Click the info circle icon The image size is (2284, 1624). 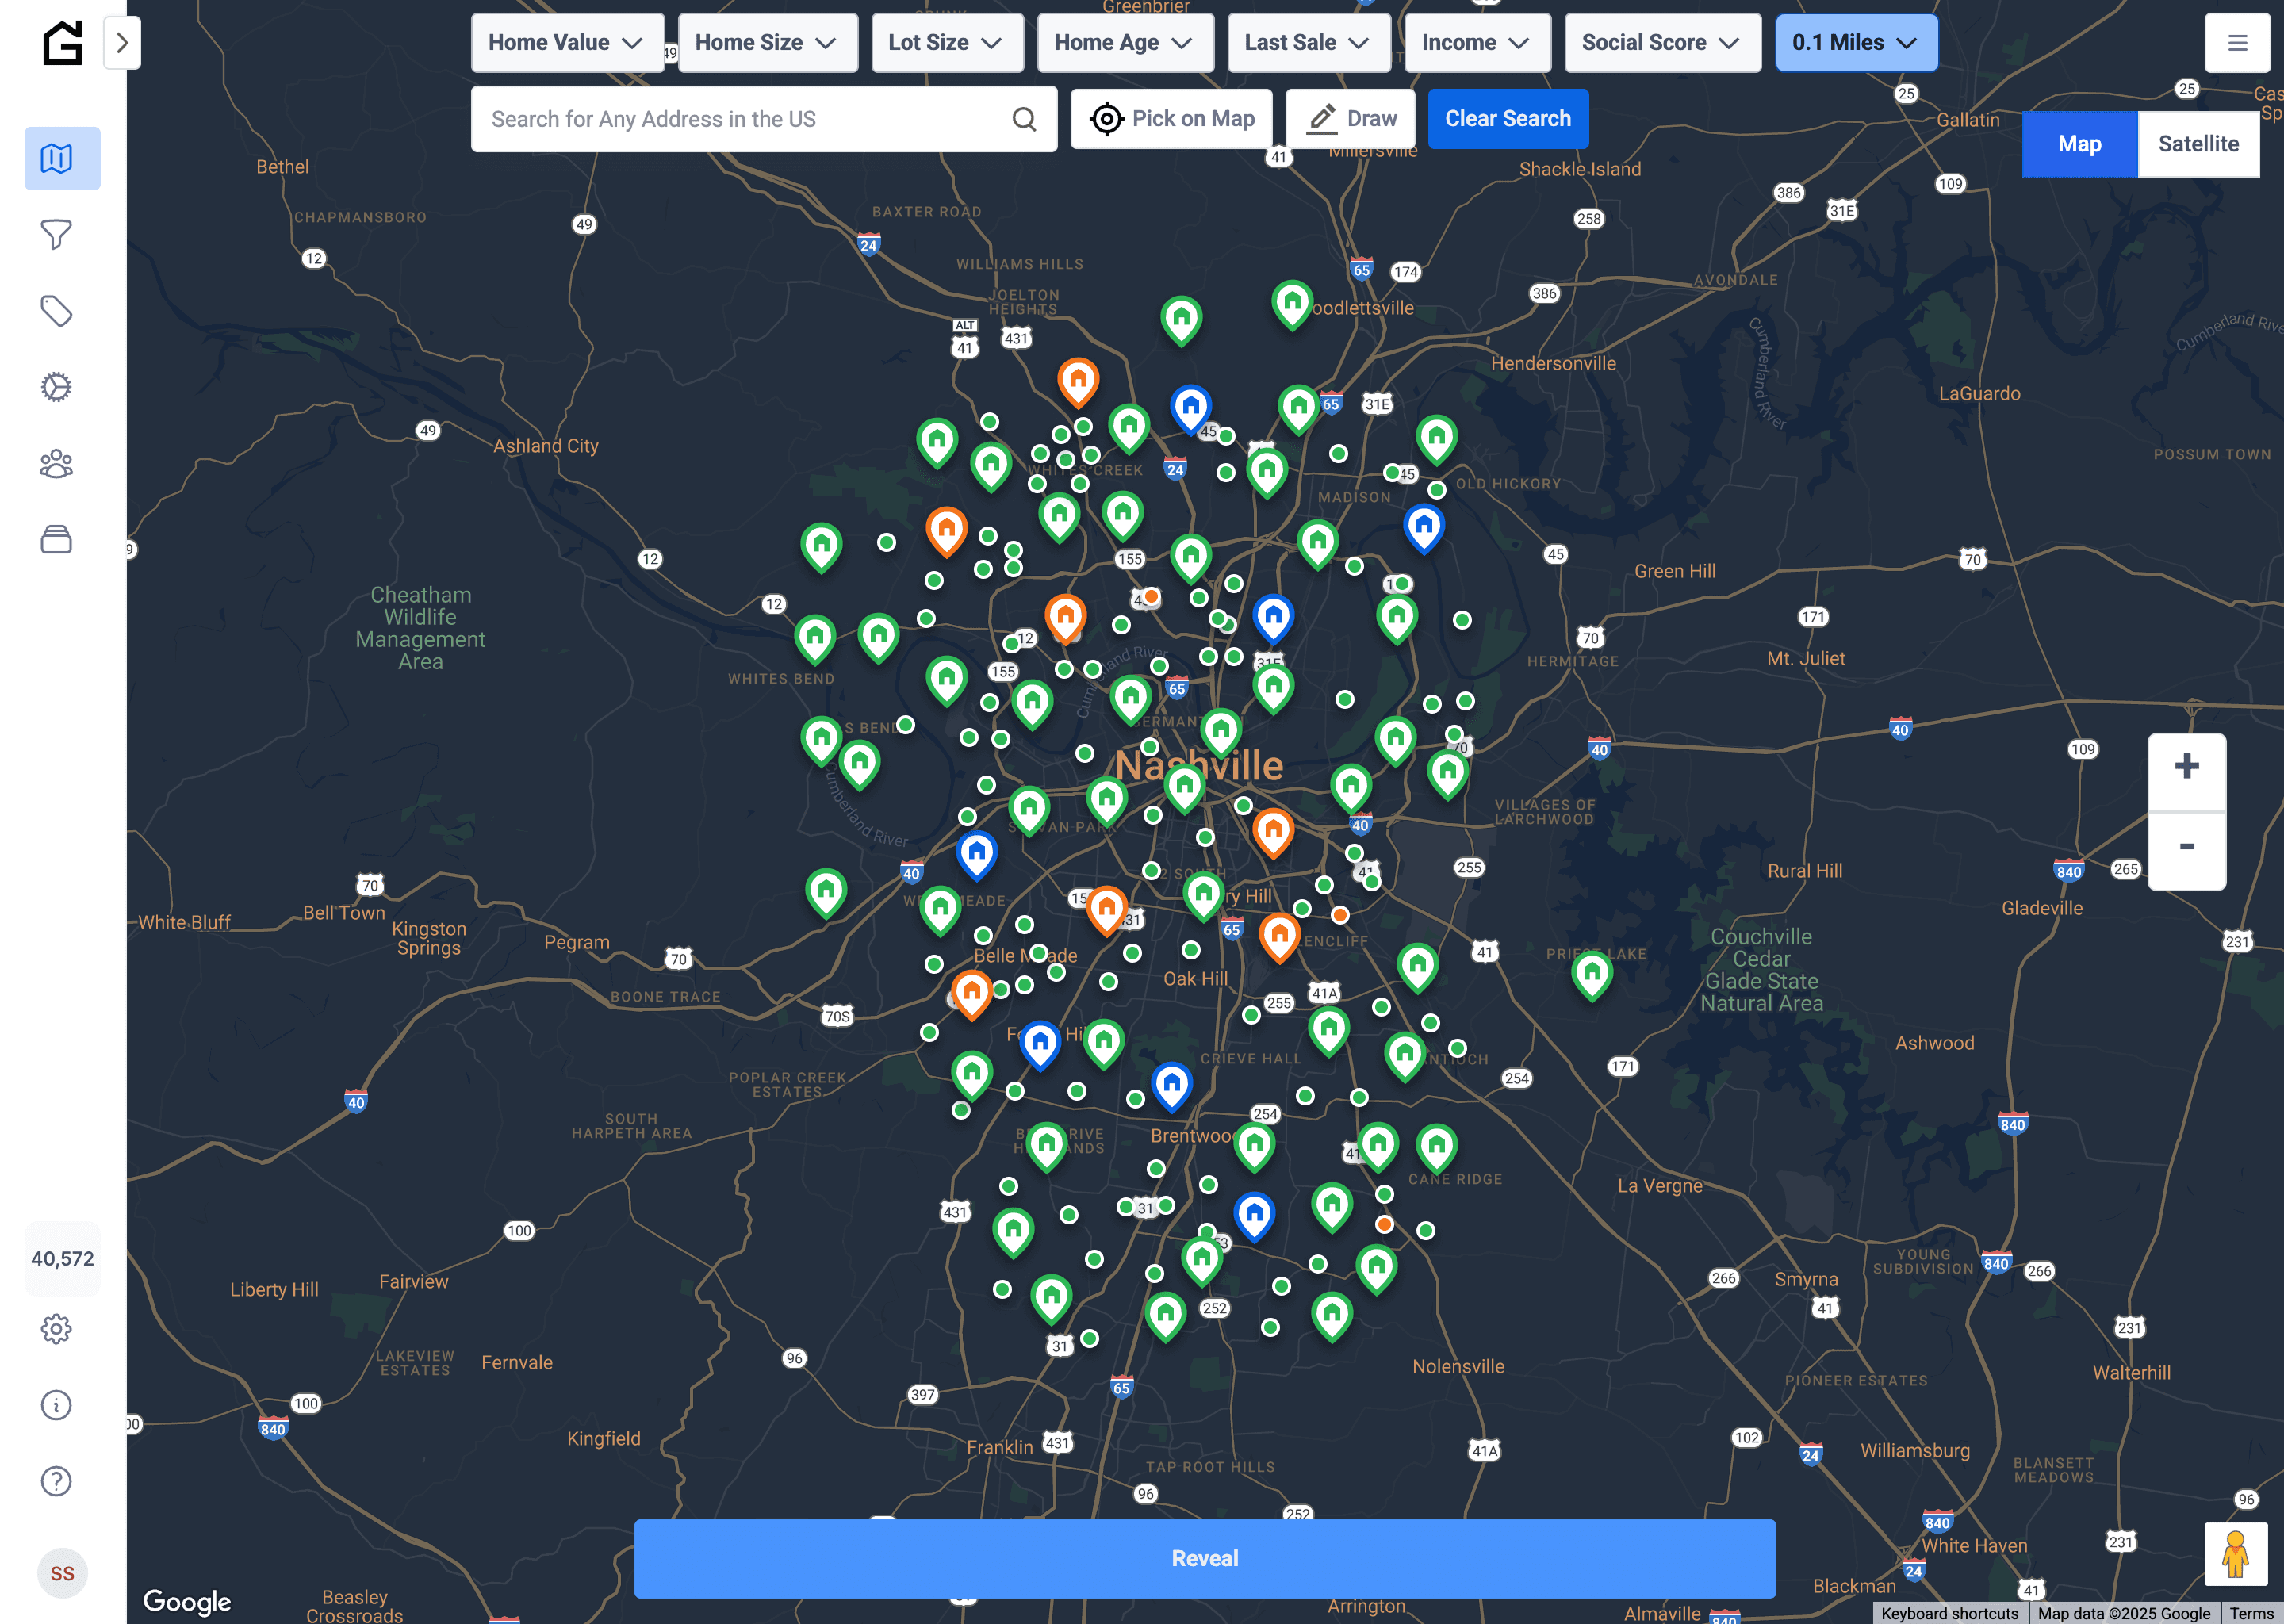pyautogui.click(x=57, y=1405)
